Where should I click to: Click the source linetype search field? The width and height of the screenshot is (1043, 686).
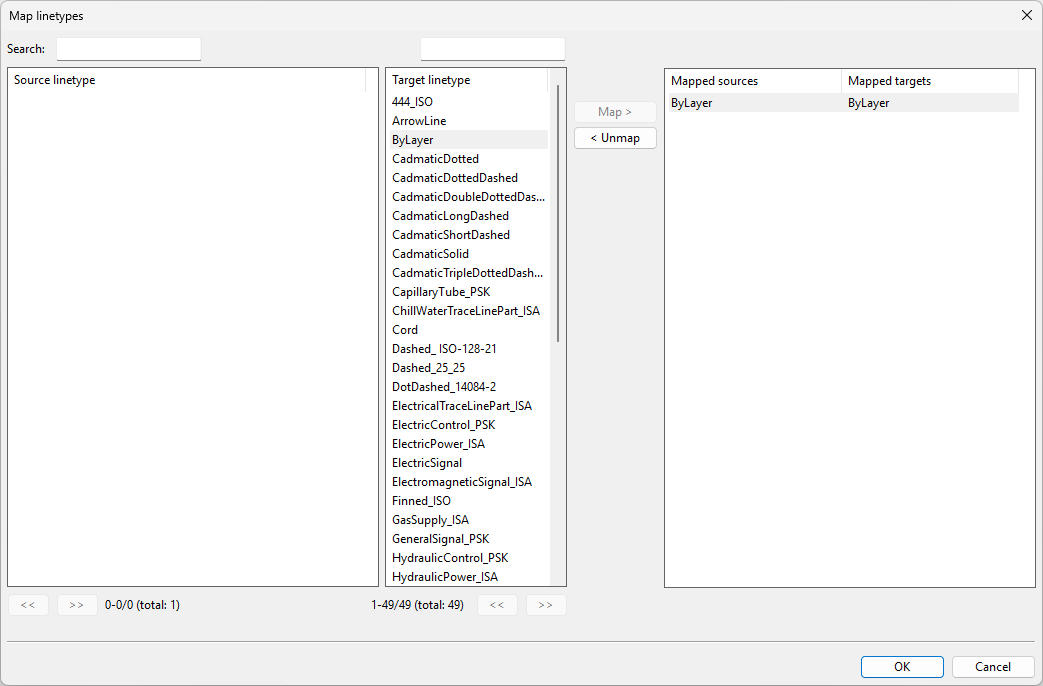(x=129, y=49)
